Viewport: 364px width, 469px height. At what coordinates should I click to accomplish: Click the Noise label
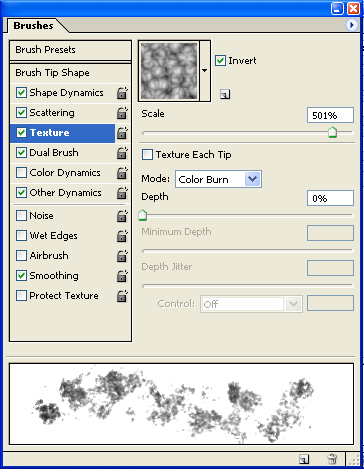(x=41, y=216)
